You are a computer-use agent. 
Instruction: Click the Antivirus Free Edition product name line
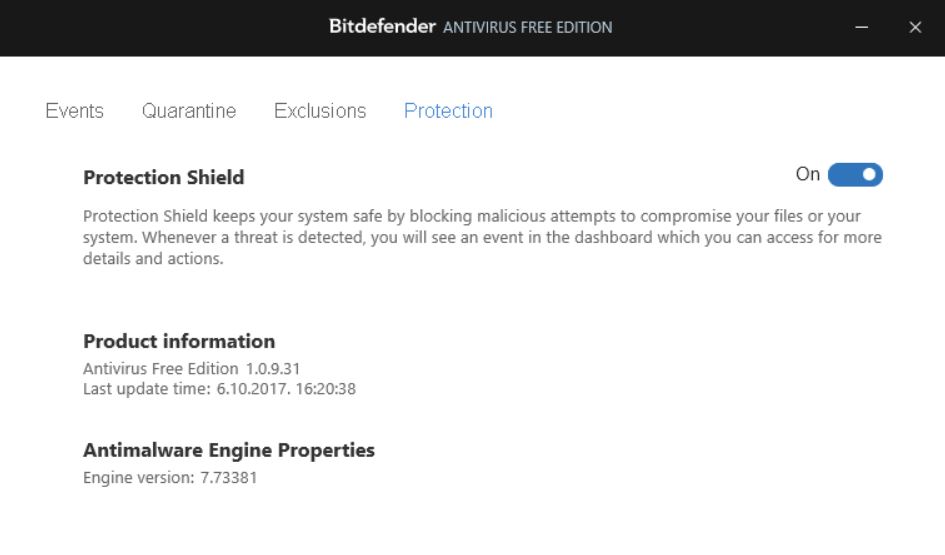pos(161,369)
